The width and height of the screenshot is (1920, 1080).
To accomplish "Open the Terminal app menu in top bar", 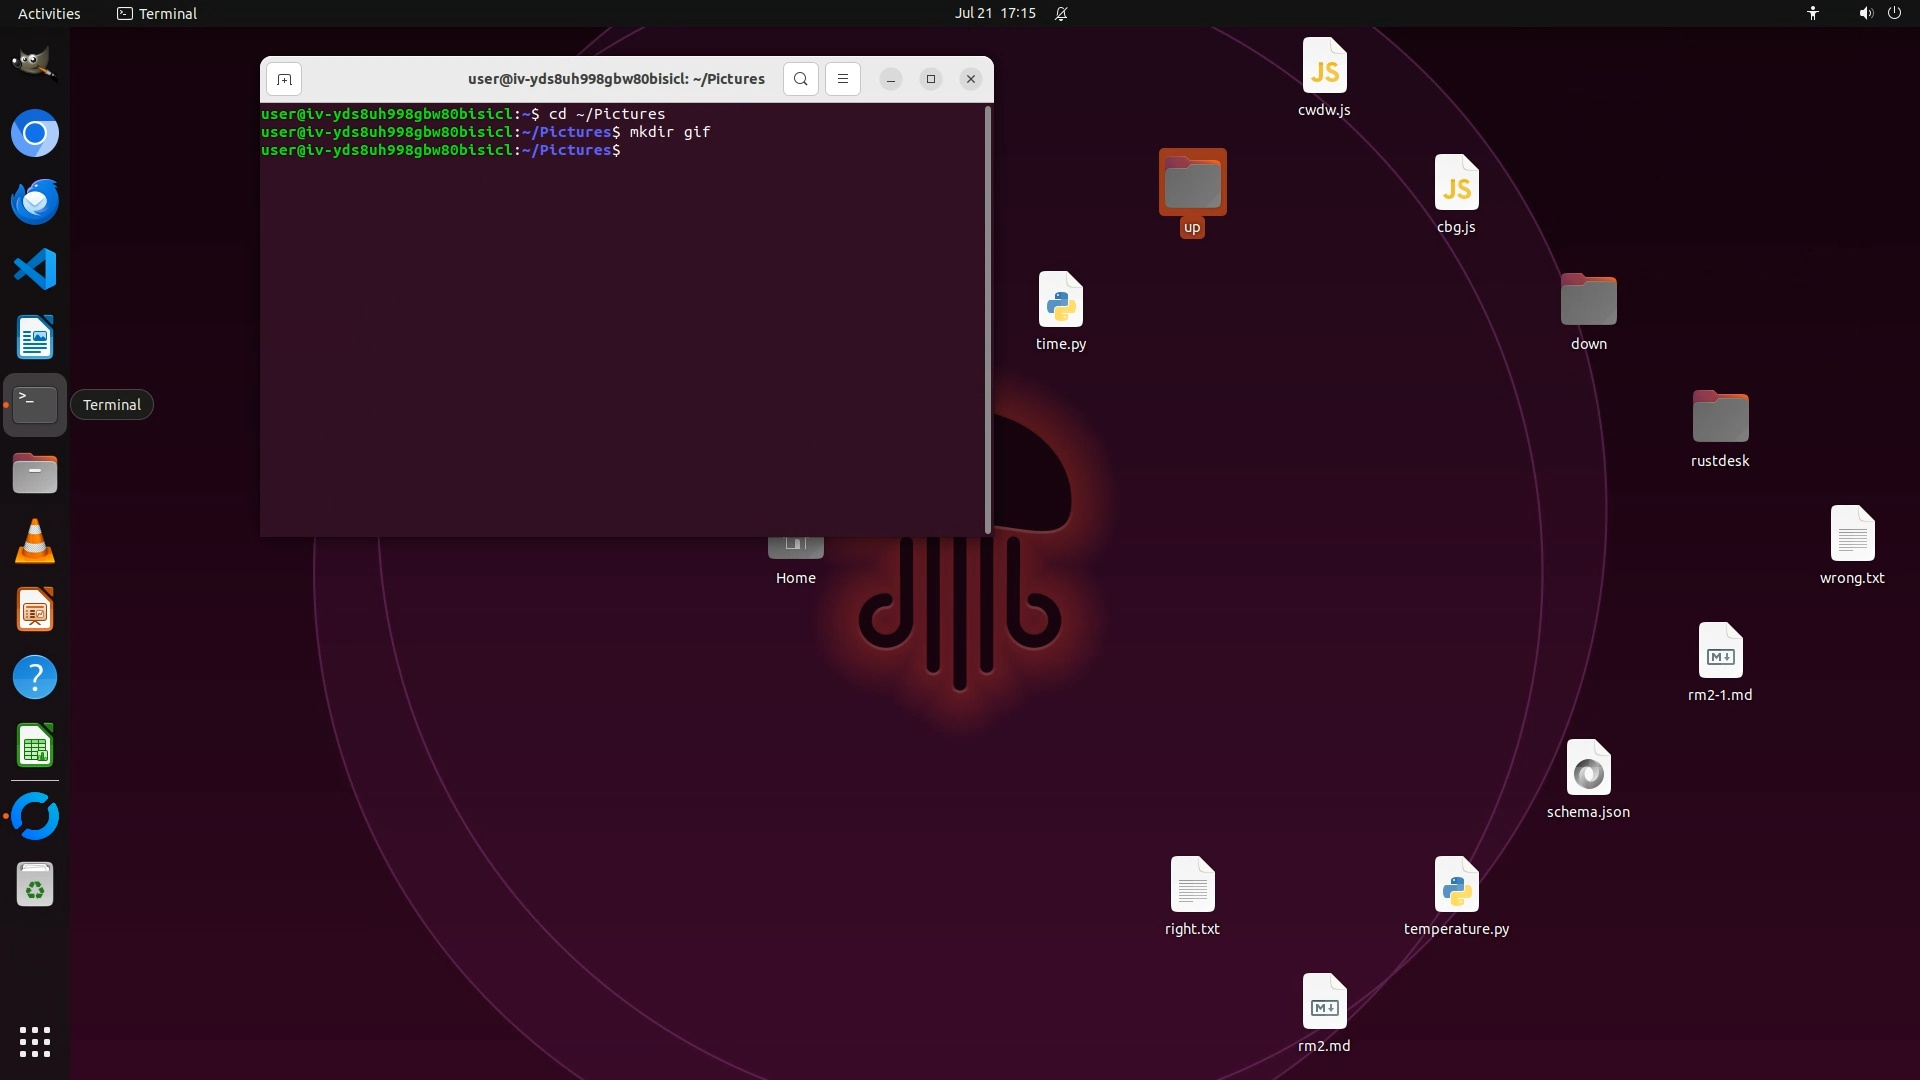I will coord(157,13).
